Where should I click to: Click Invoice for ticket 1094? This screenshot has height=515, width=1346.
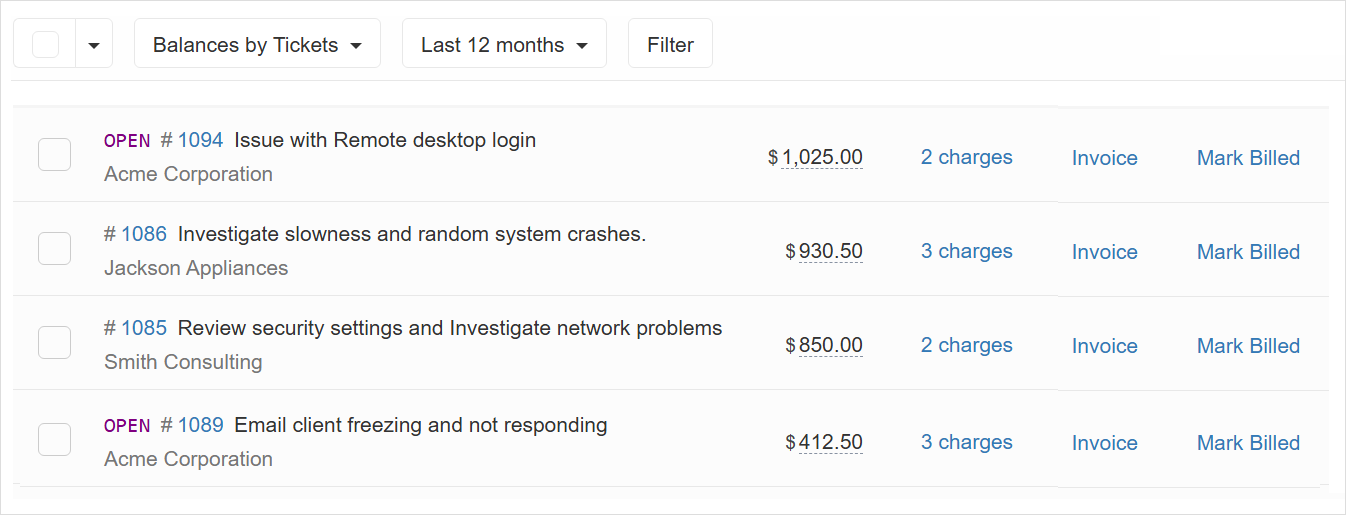click(1104, 158)
